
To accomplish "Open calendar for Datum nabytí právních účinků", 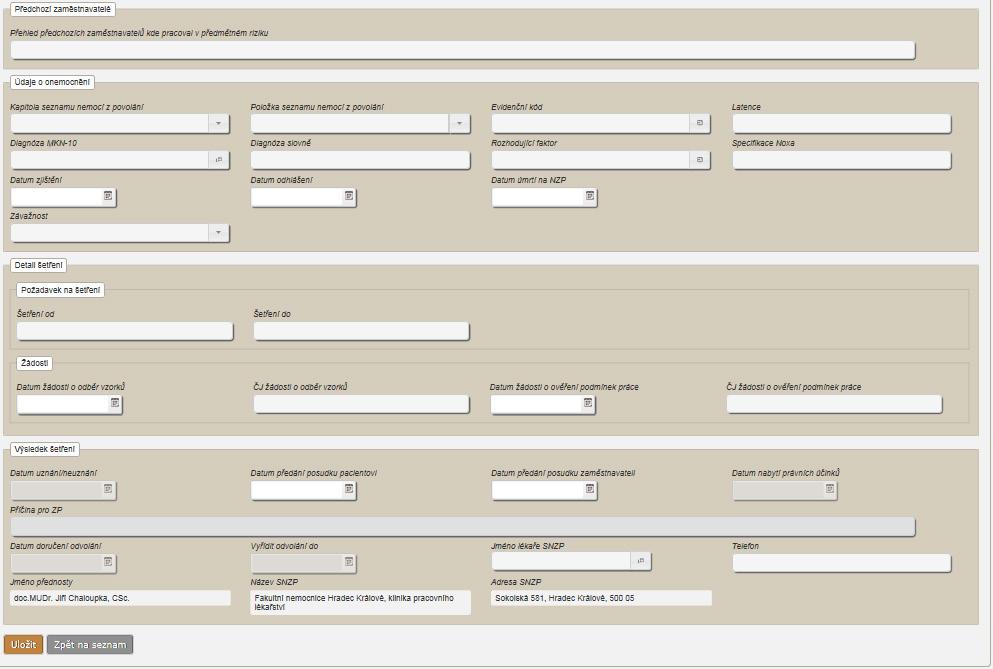I will coord(830,490).
